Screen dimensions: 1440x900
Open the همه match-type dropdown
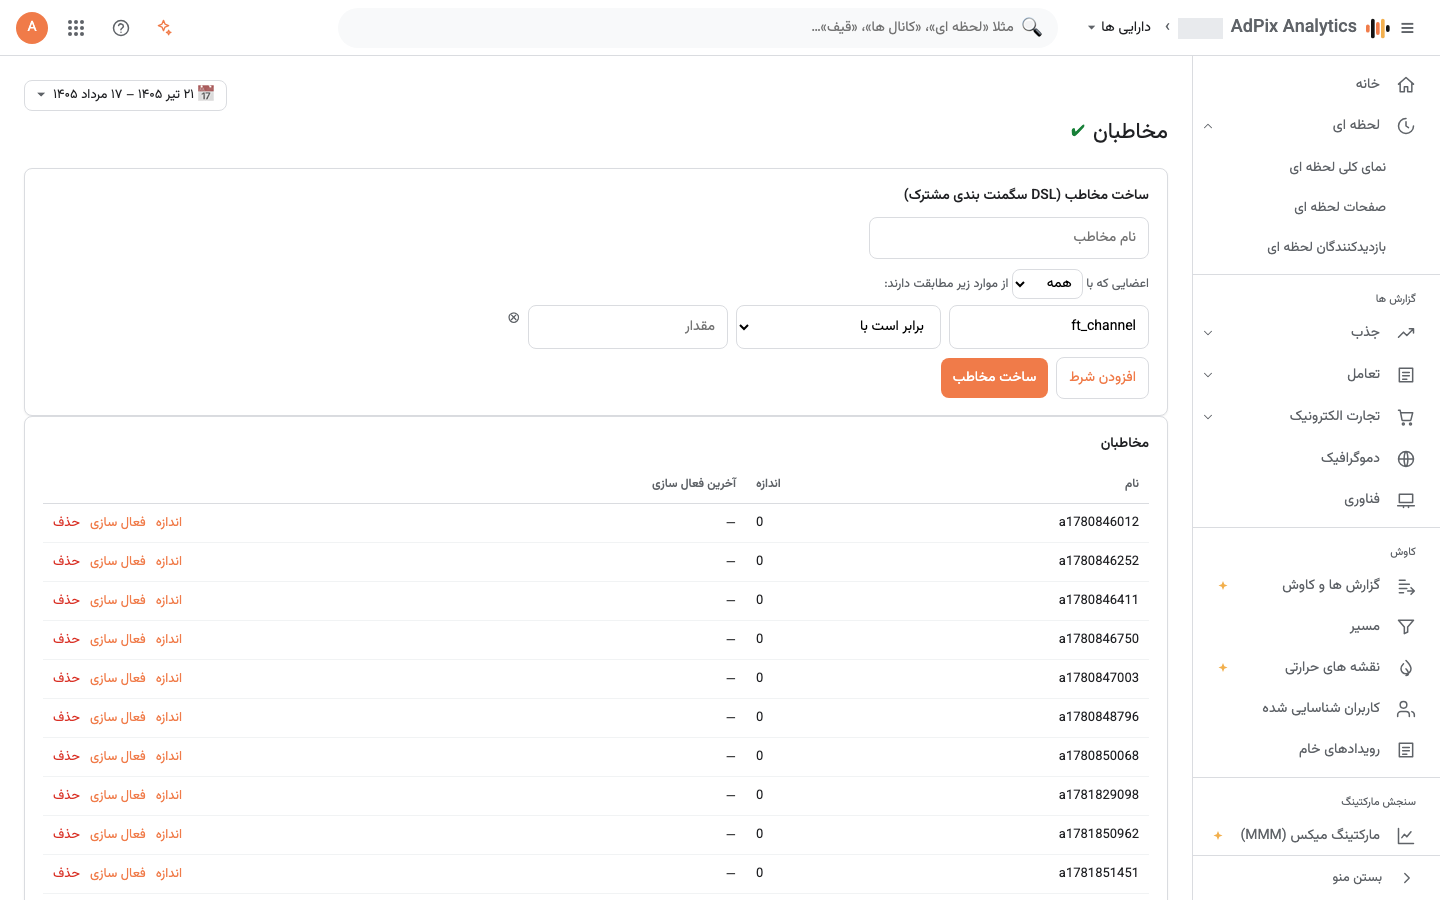point(1047,284)
